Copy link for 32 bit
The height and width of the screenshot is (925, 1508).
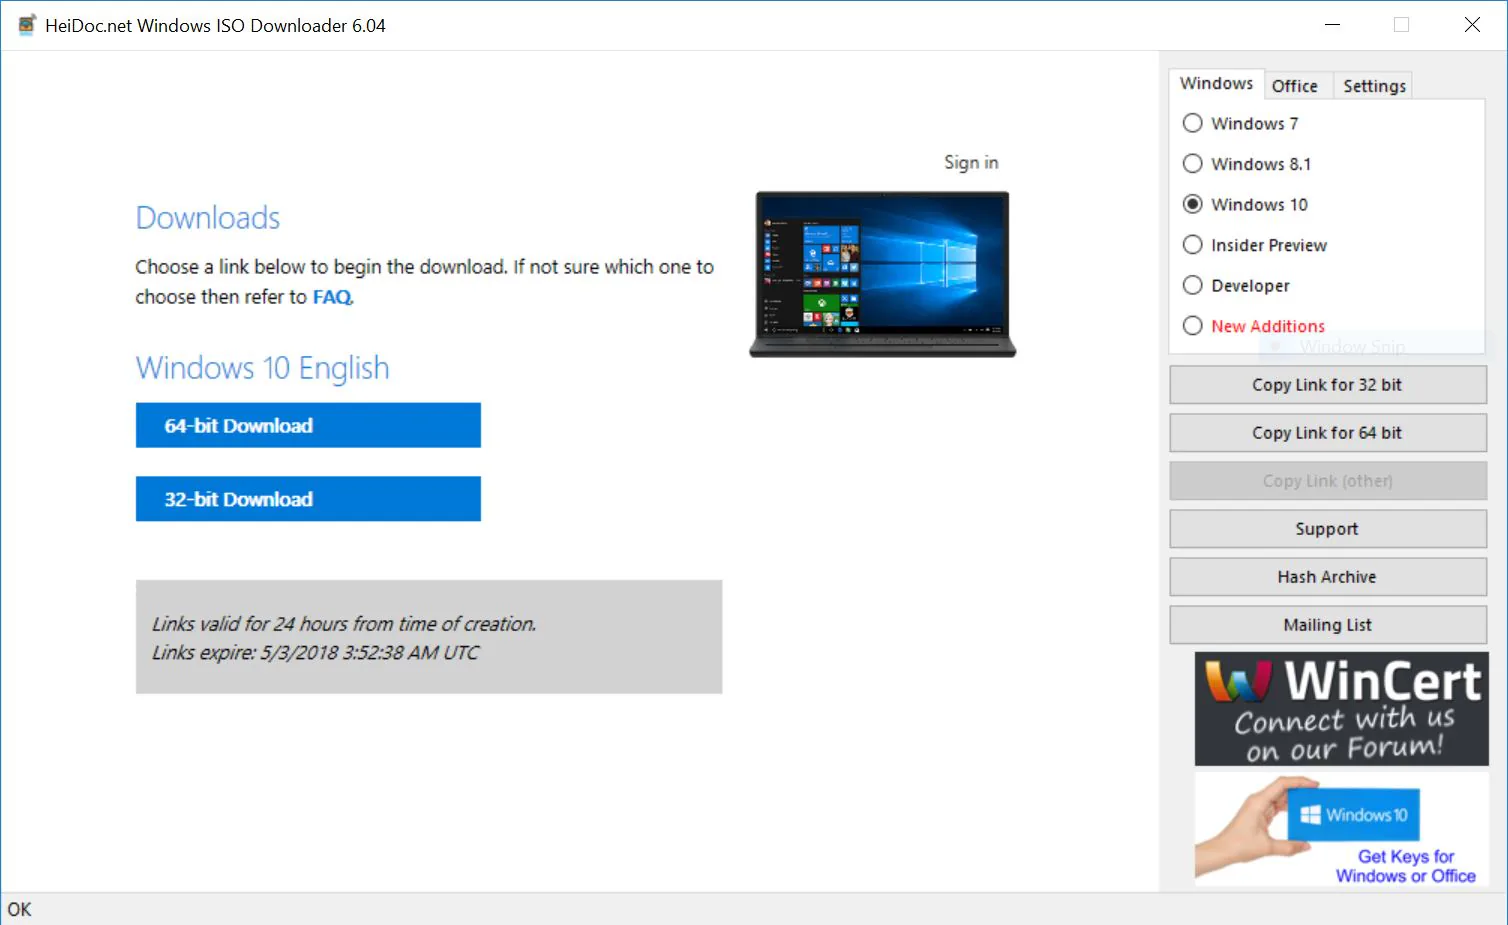[1328, 385]
